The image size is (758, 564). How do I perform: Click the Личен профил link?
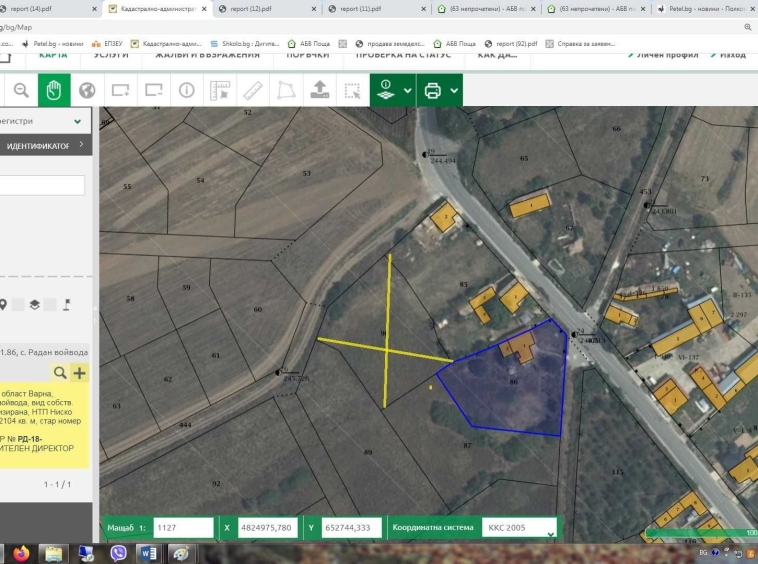(665, 54)
